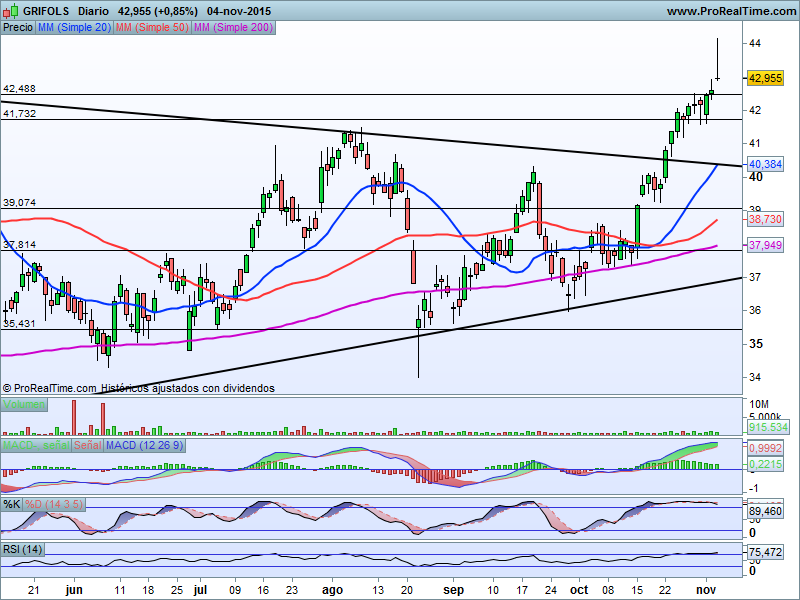Click the jul label on time axis

[200, 590]
